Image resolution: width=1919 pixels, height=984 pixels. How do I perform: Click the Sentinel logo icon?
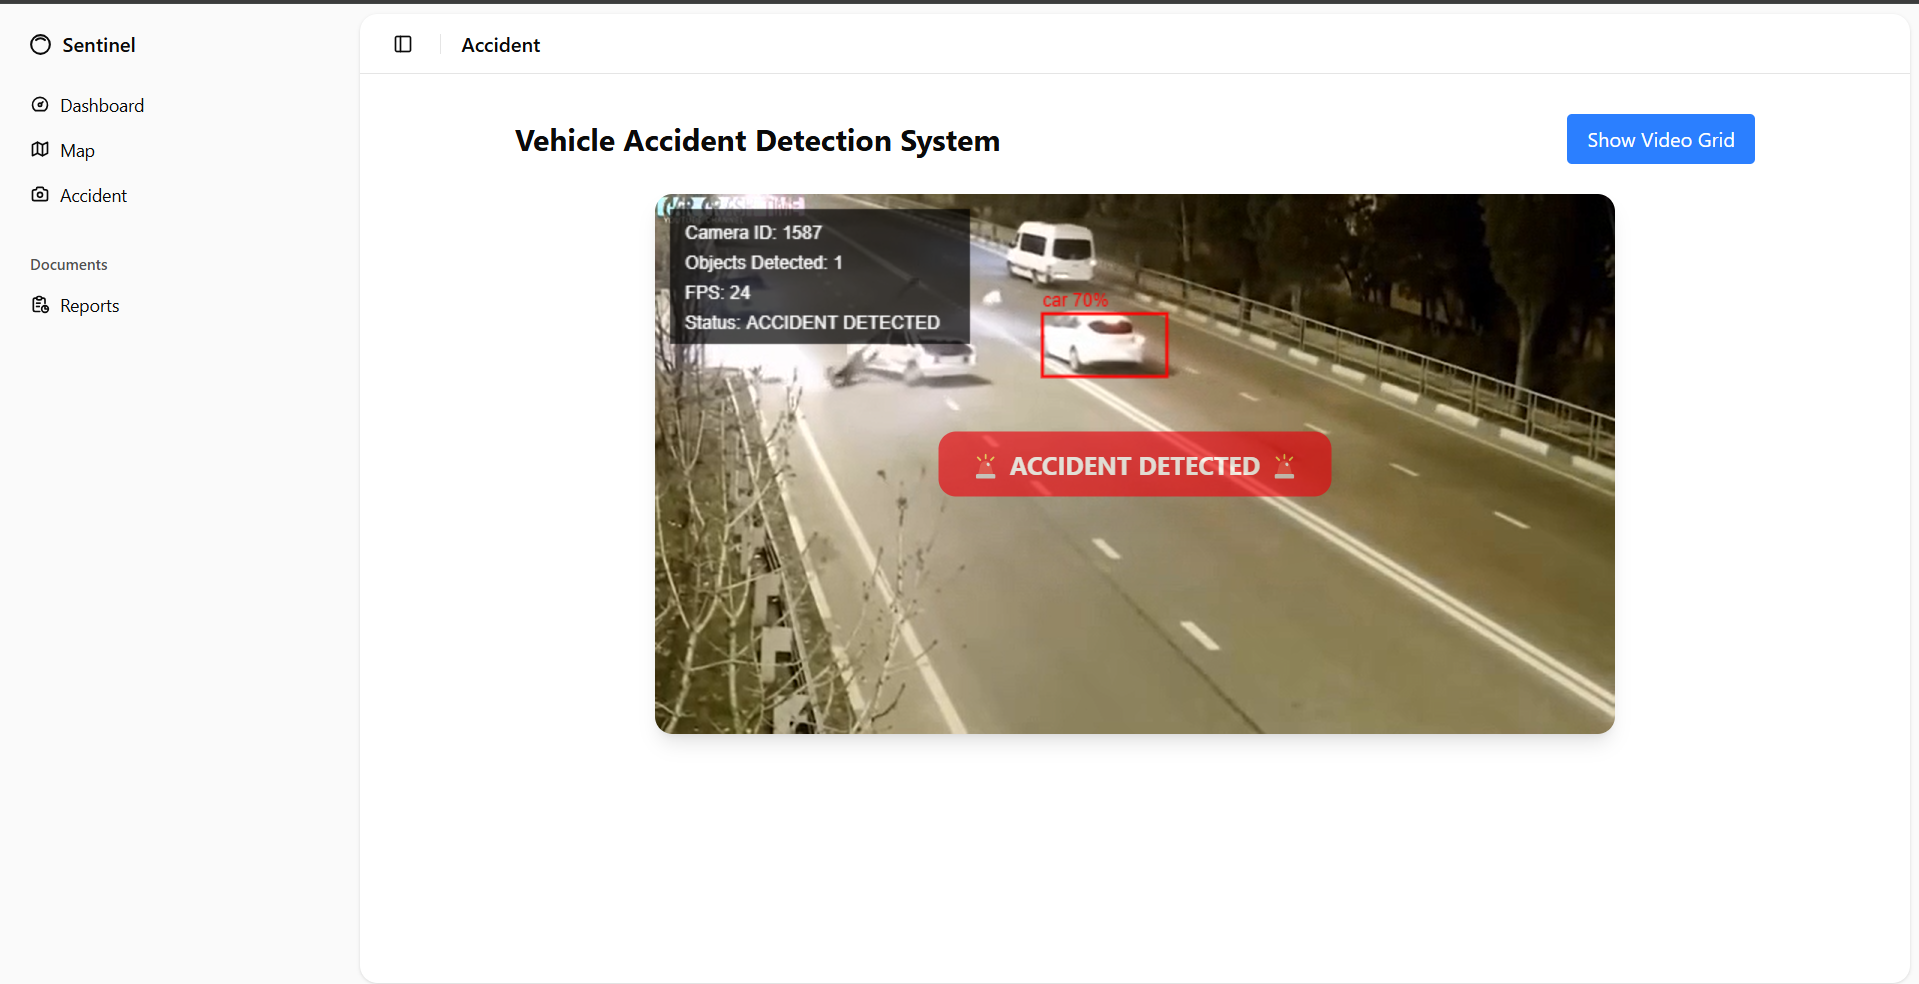tap(40, 44)
